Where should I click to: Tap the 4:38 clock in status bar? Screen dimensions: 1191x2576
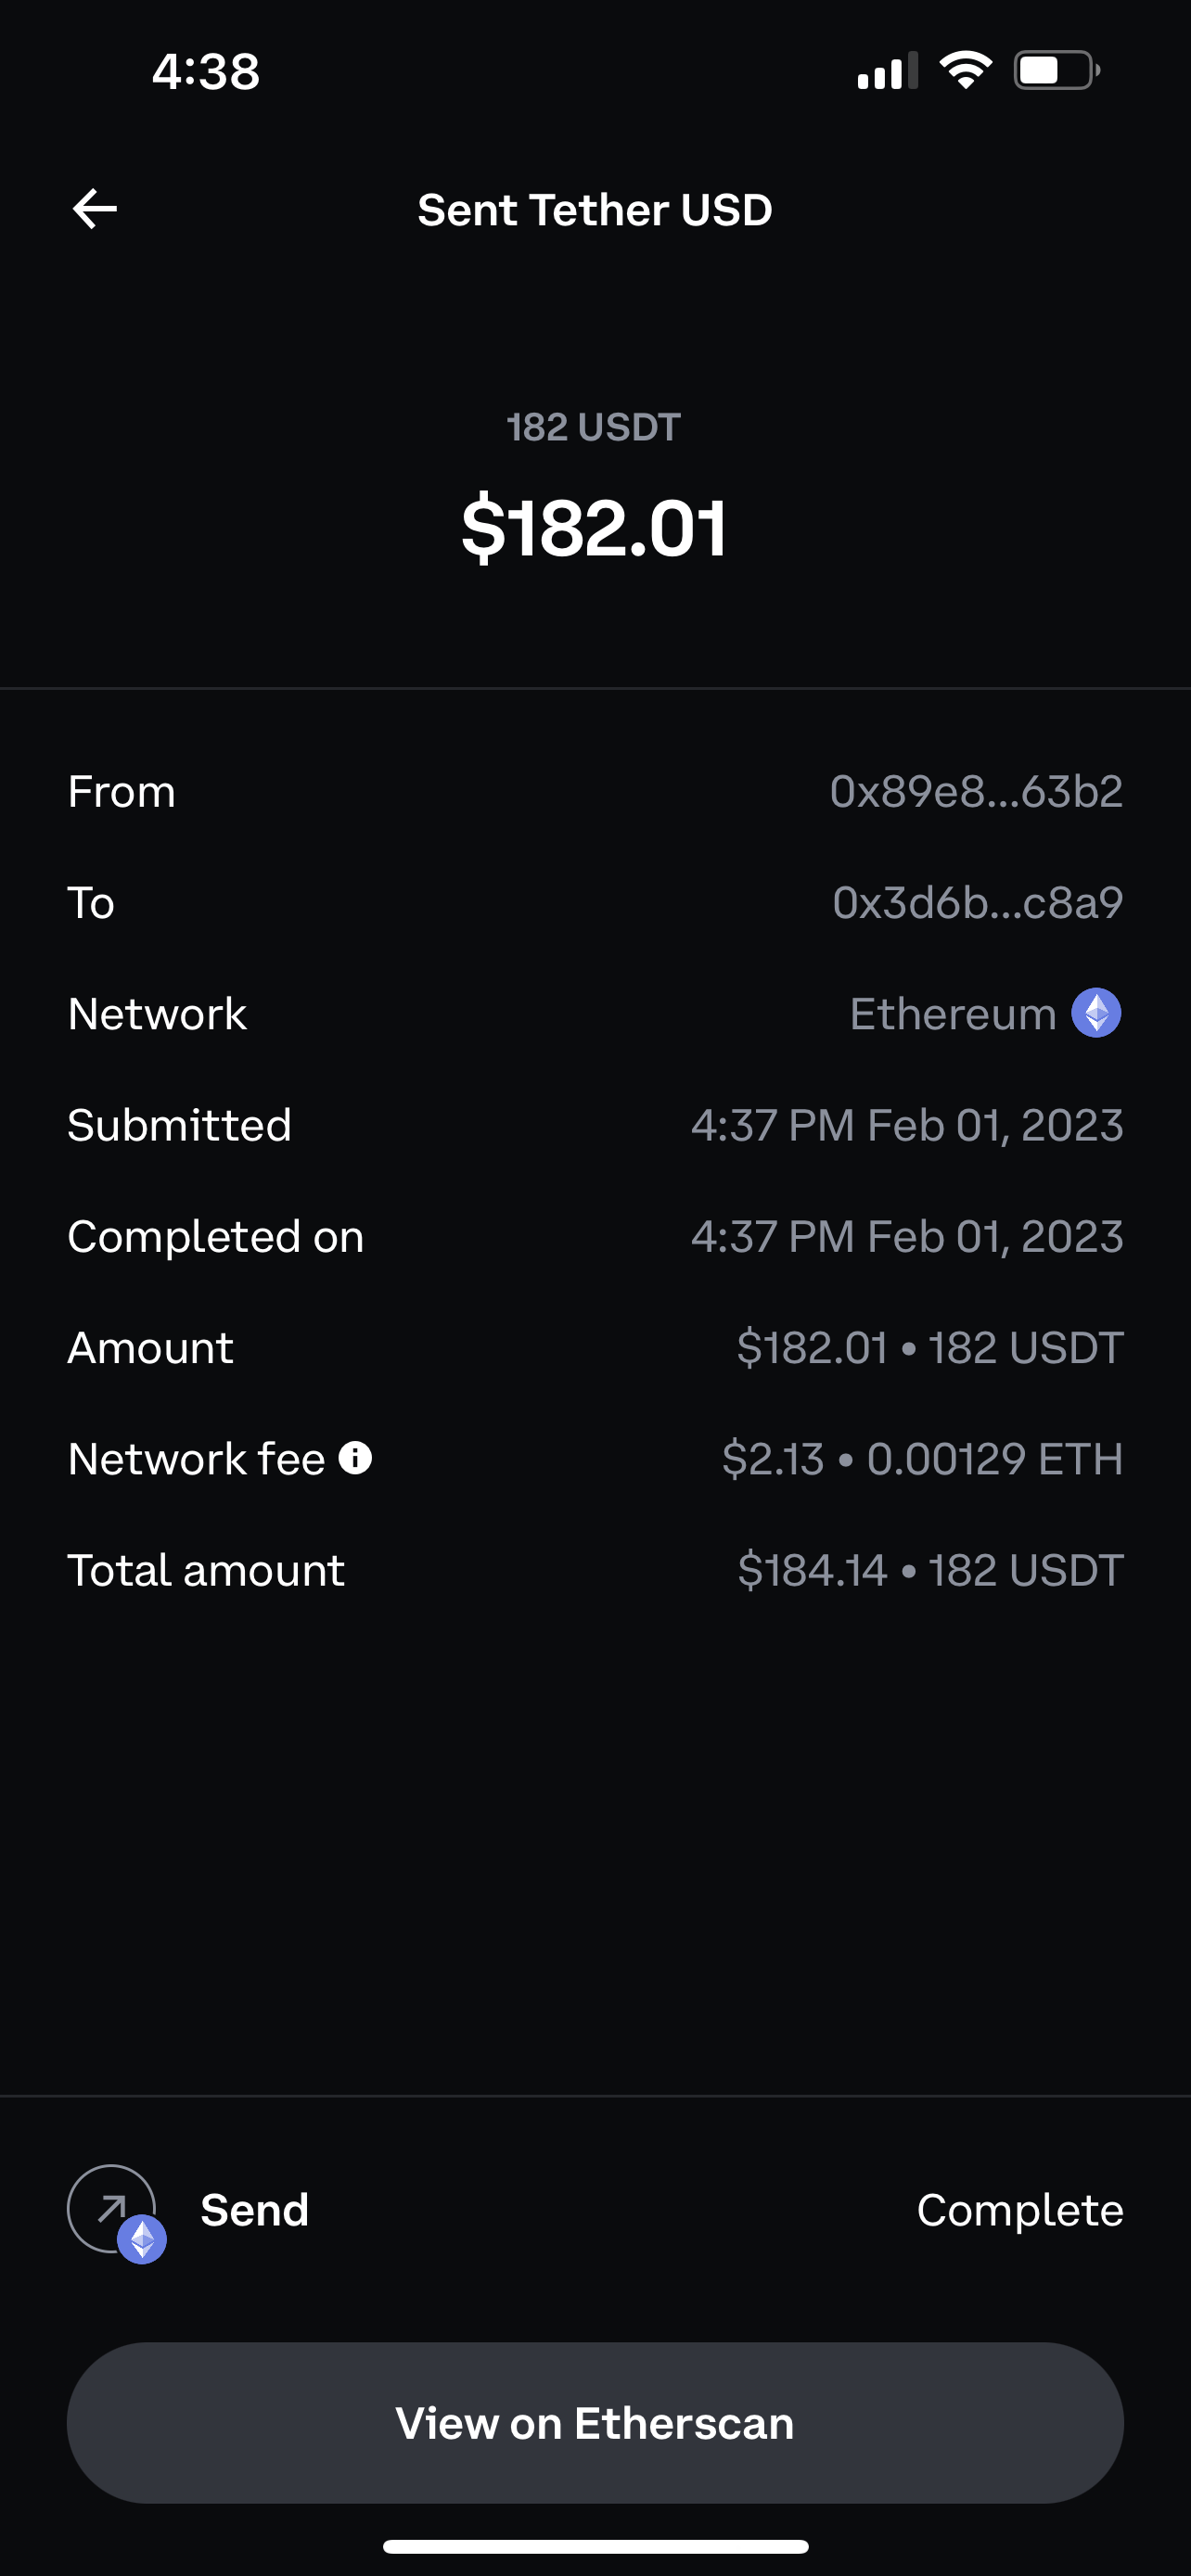(206, 72)
